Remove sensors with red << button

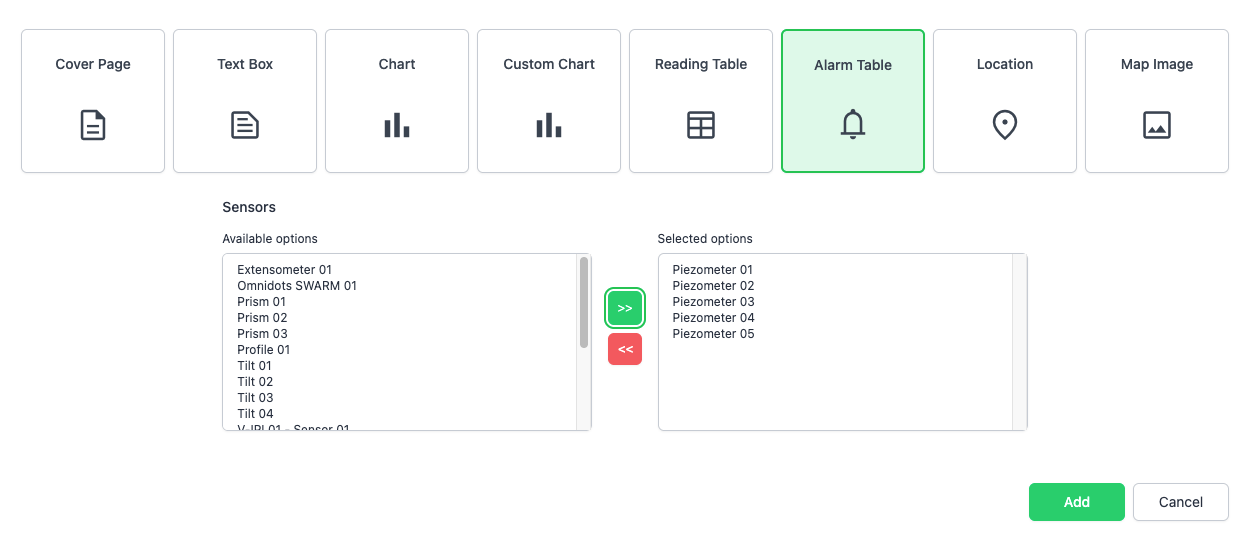(625, 349)
